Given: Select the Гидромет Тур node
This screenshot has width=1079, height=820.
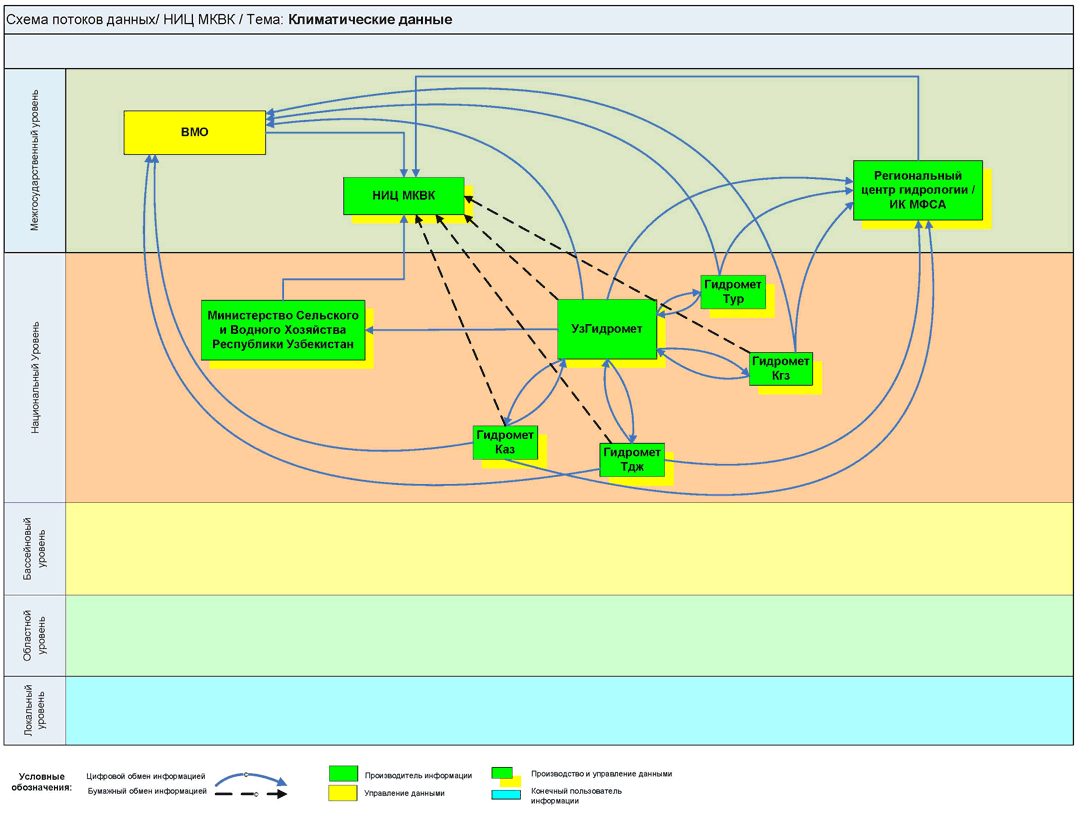Looking at the screenshot, I should point(733,292).
